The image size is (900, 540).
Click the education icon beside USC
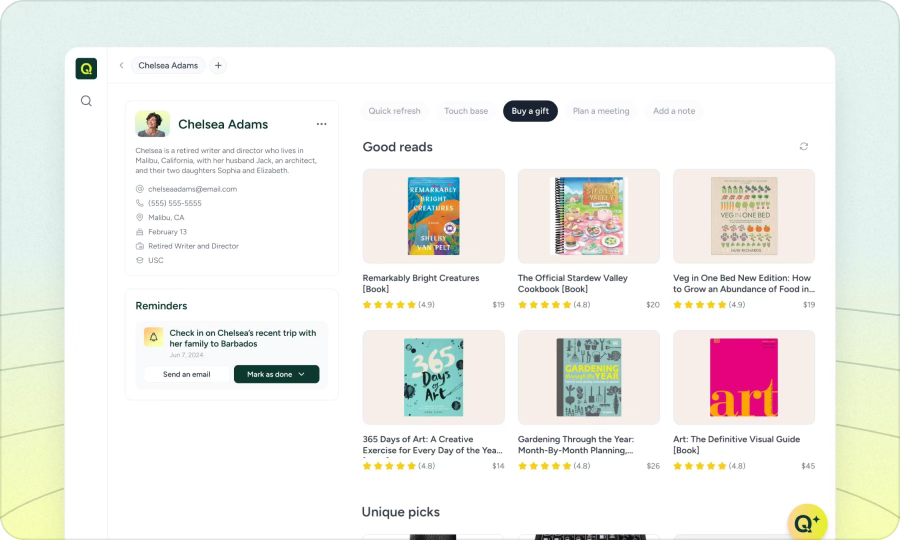pos(139,261)
